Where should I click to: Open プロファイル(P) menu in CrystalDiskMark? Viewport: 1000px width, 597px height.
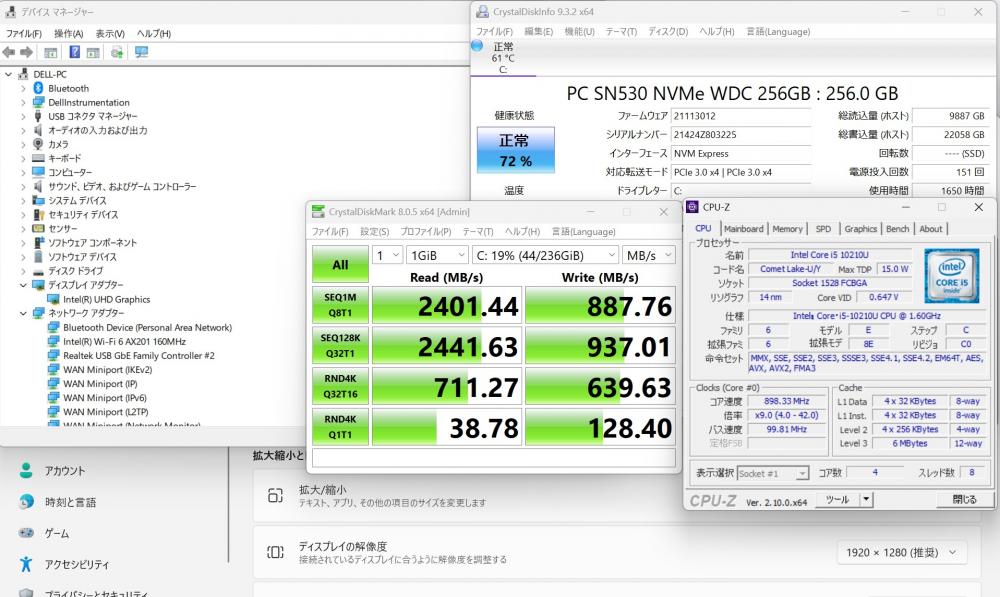click(x=425, y=232)
